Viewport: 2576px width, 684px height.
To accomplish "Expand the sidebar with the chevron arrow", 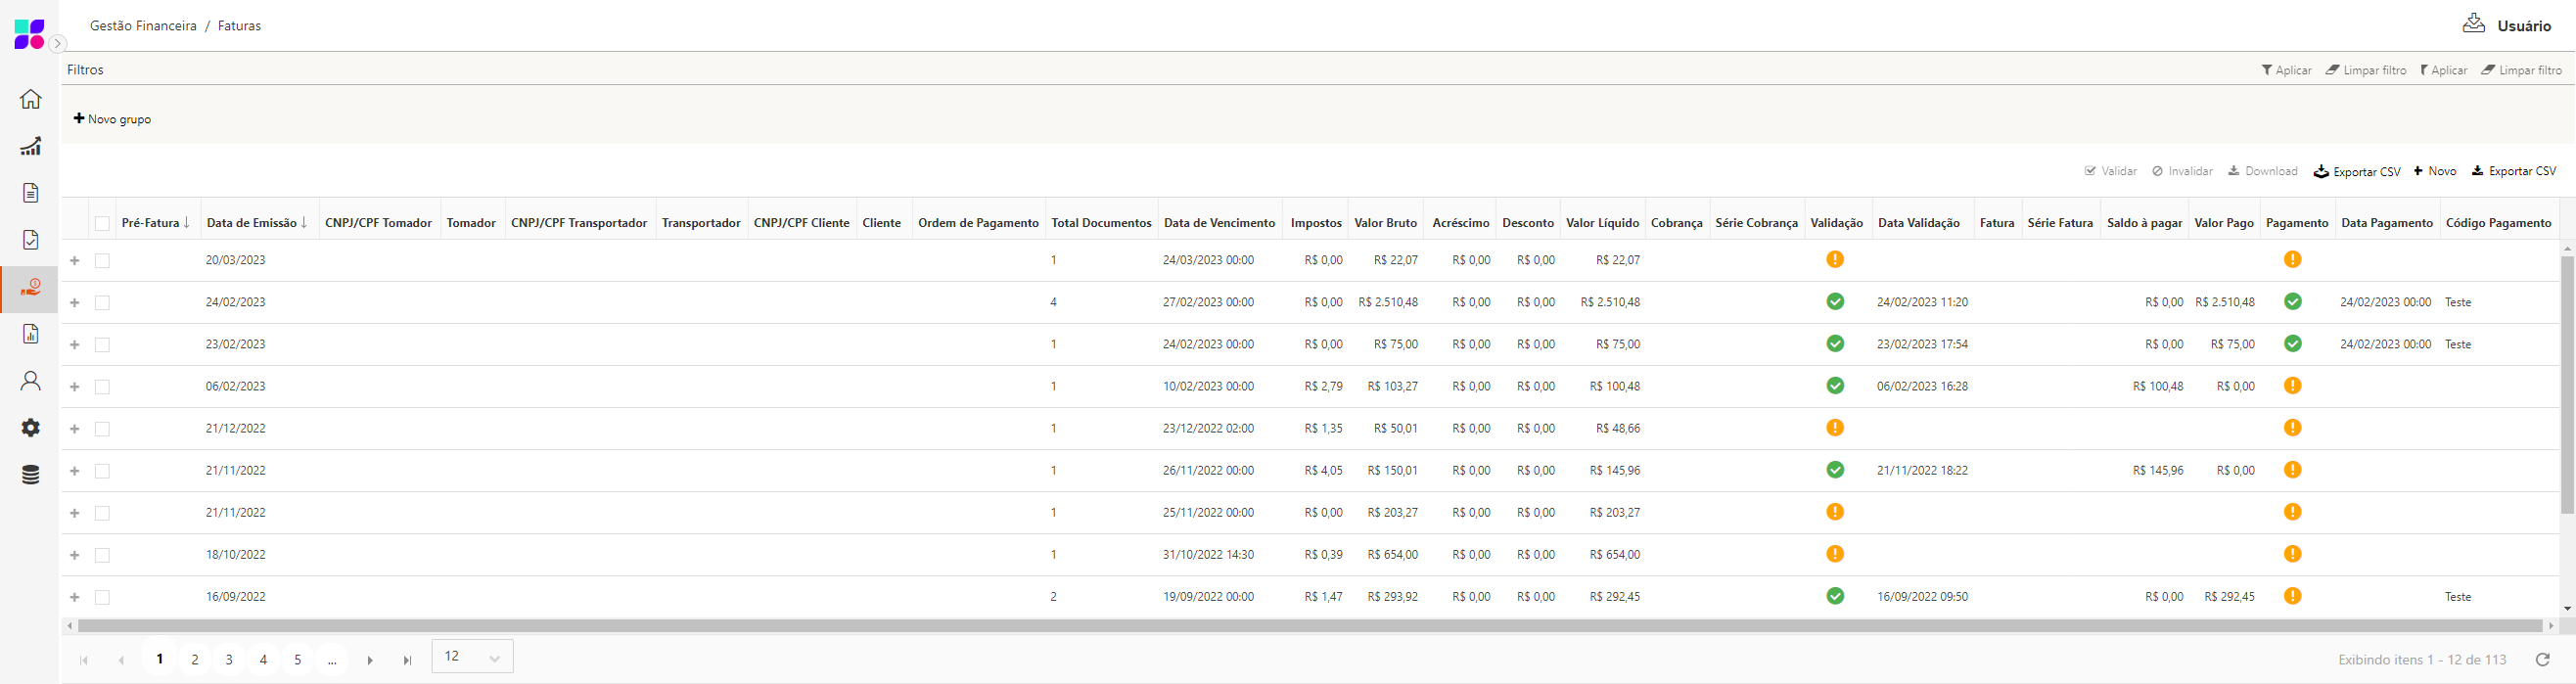I will 58,44.
